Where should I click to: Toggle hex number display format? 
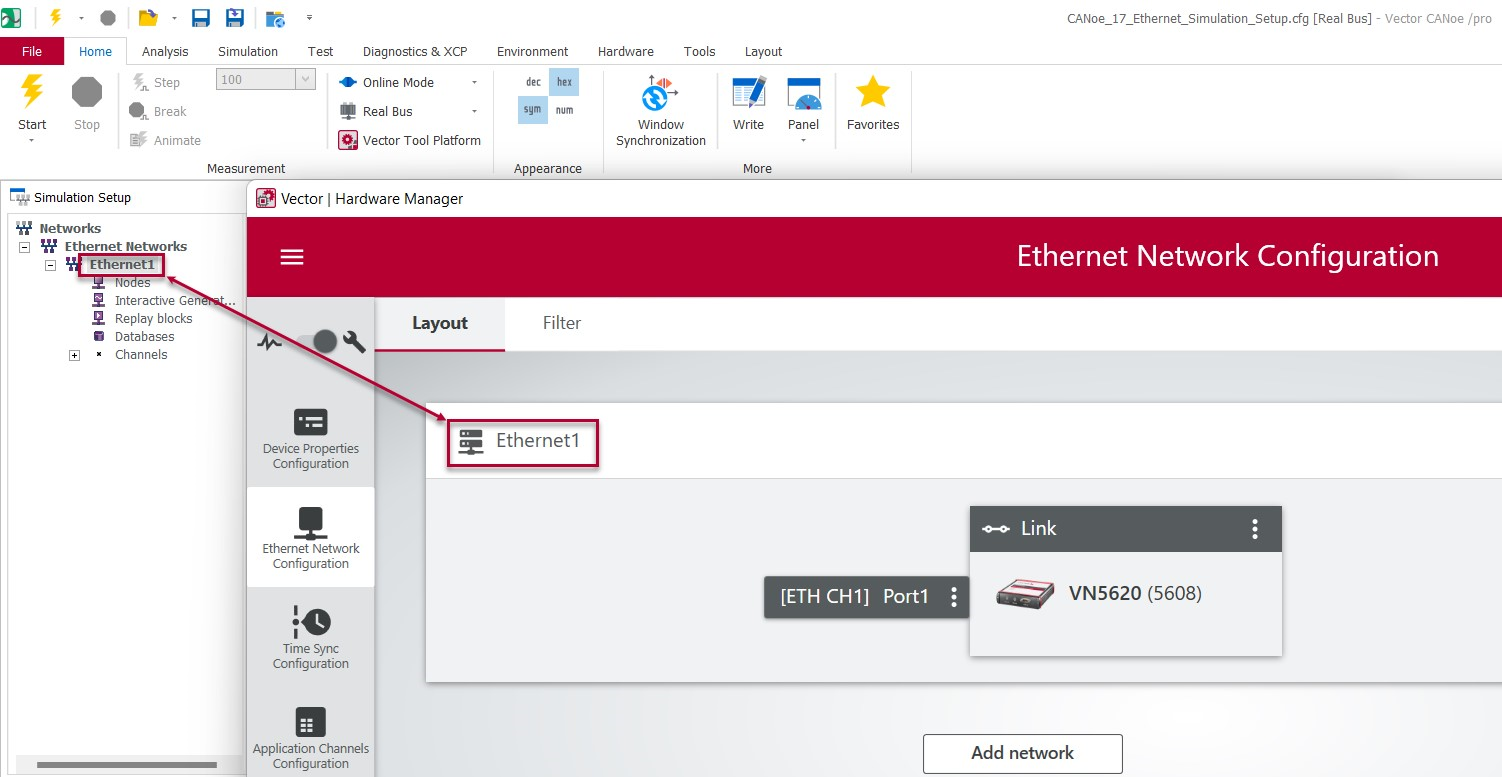coord(564,82)
